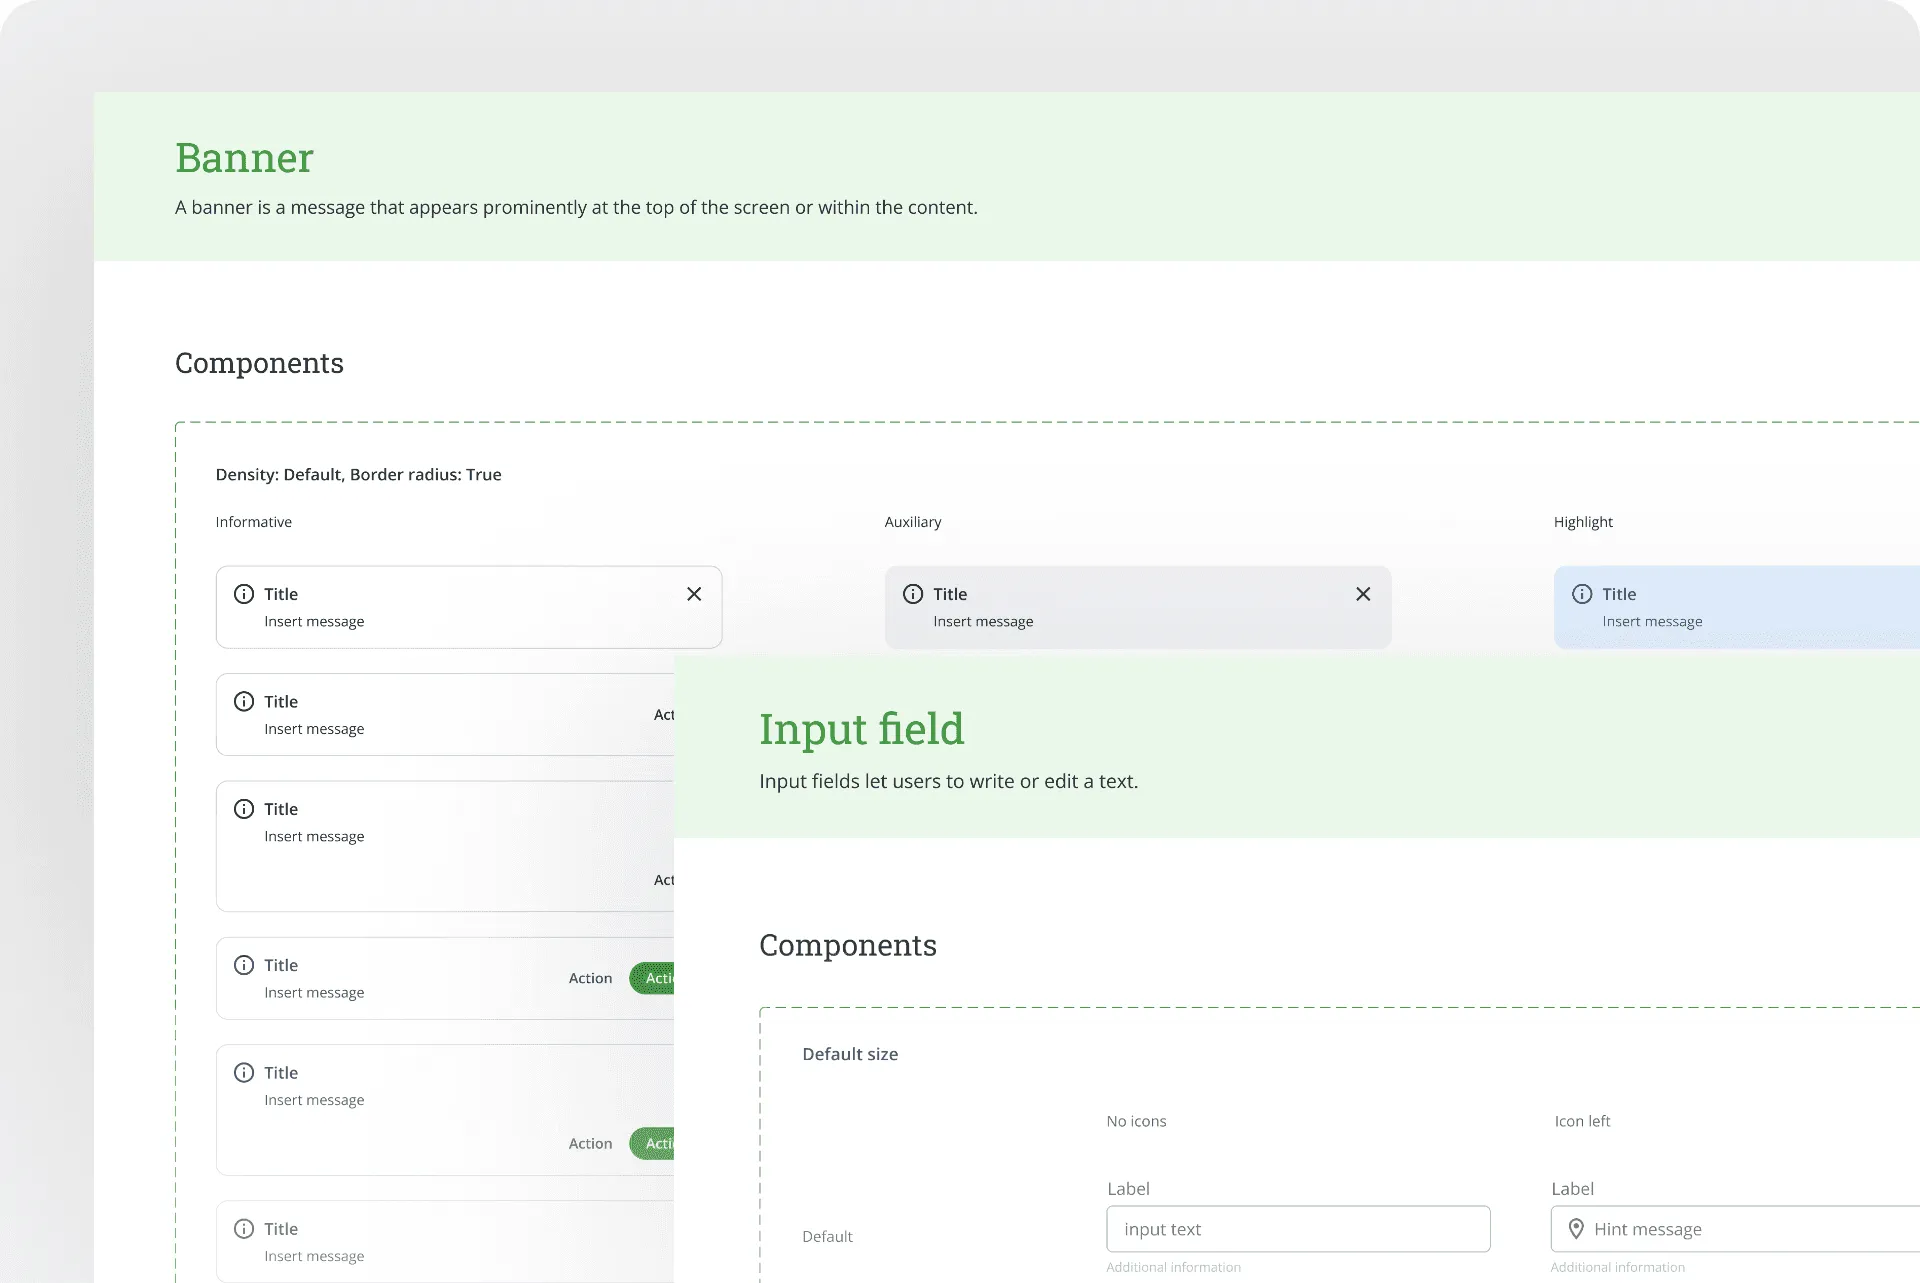Click info icon in fourth Informative banner
Viewport: 1920px width, 1283px height.
tap(244, 965)
